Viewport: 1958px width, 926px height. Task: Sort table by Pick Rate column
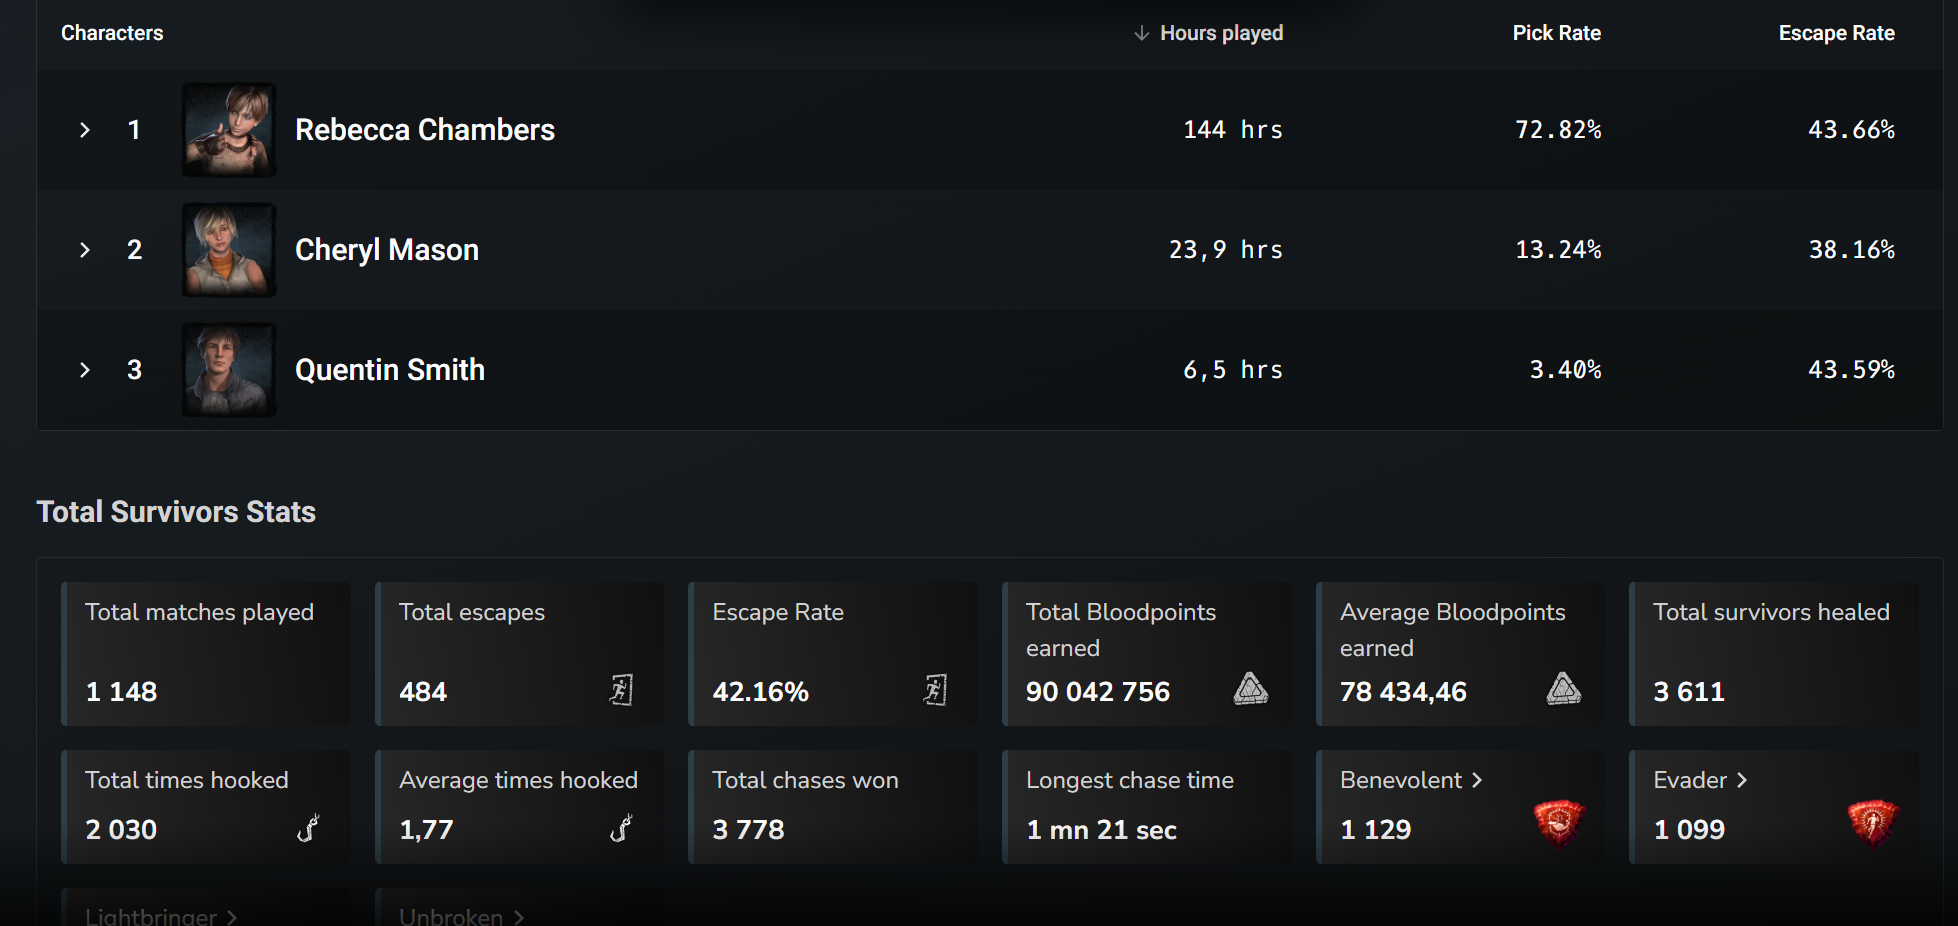pyautogui.click(x=1556, y=33)
